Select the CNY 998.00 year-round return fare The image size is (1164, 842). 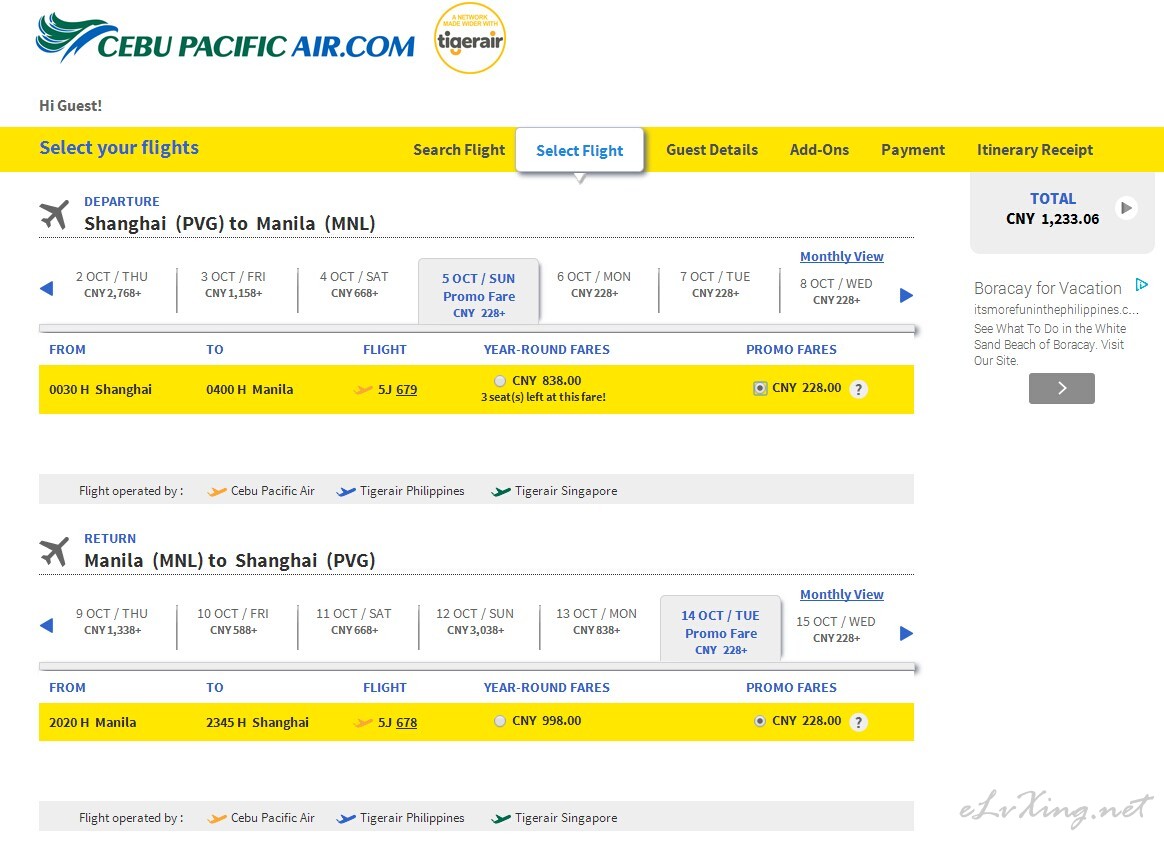(x=500, y=721)
